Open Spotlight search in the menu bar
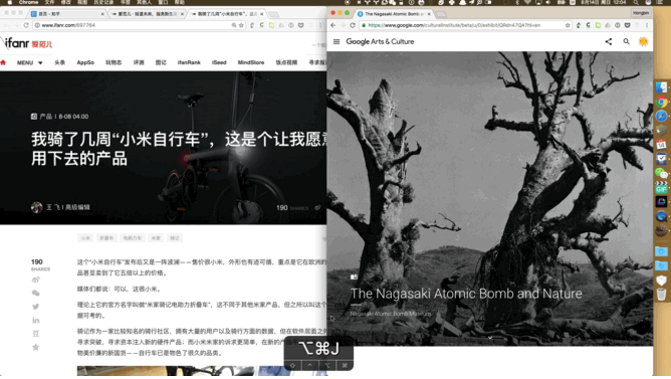 click(636, 3)
